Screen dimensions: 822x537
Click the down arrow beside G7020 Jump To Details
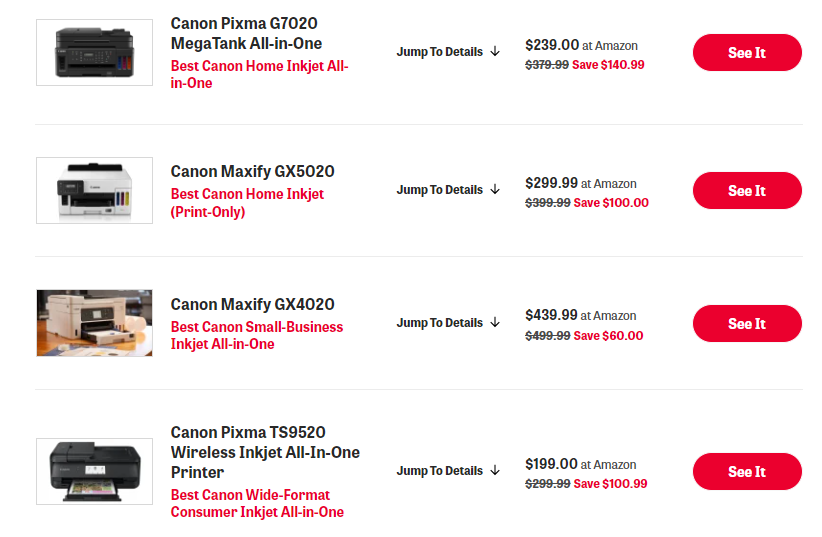pos(495,51)
